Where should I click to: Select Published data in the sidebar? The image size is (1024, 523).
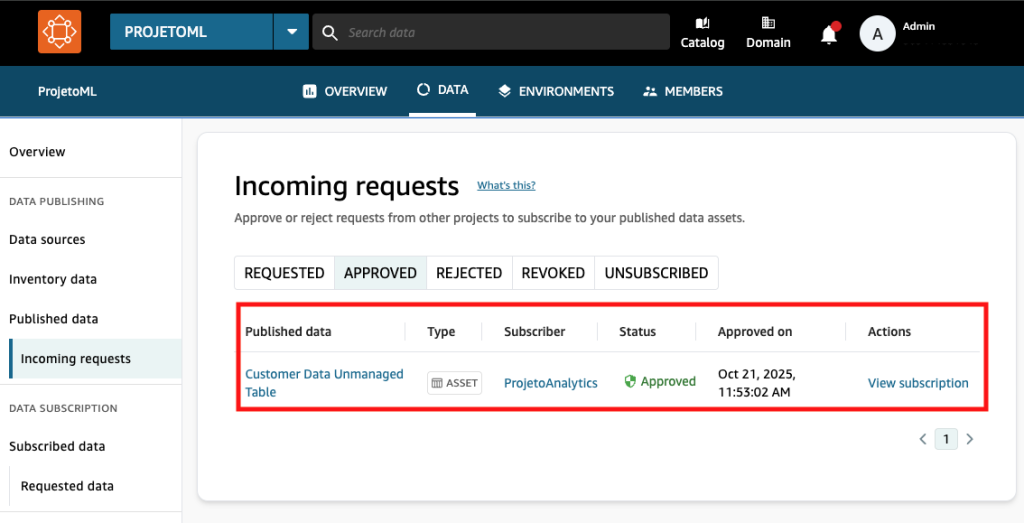click(54, 319)
